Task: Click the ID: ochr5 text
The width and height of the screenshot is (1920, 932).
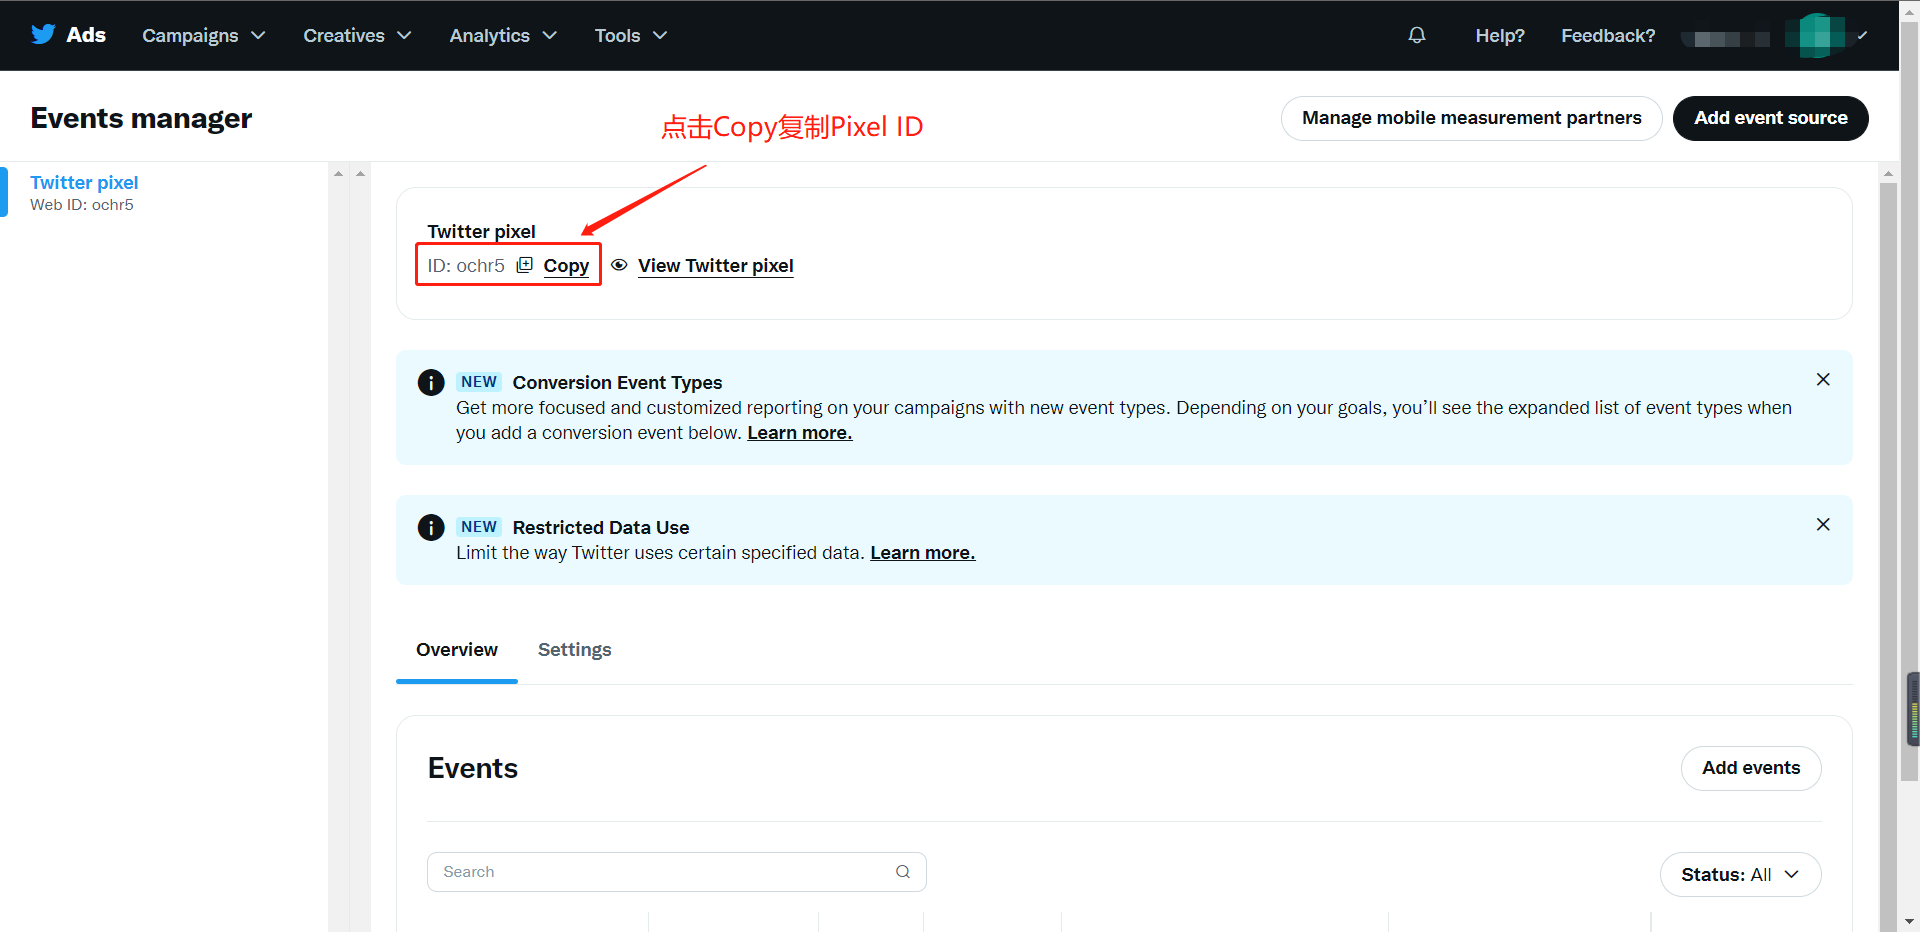Action: [x=466, y=265]
